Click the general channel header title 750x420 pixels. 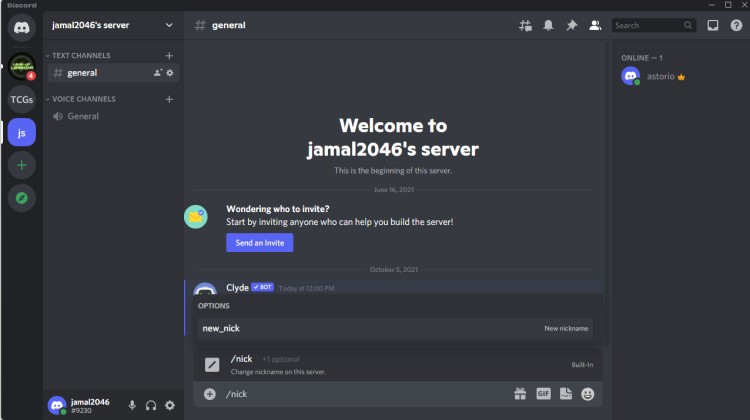click(x=229, y=25)
